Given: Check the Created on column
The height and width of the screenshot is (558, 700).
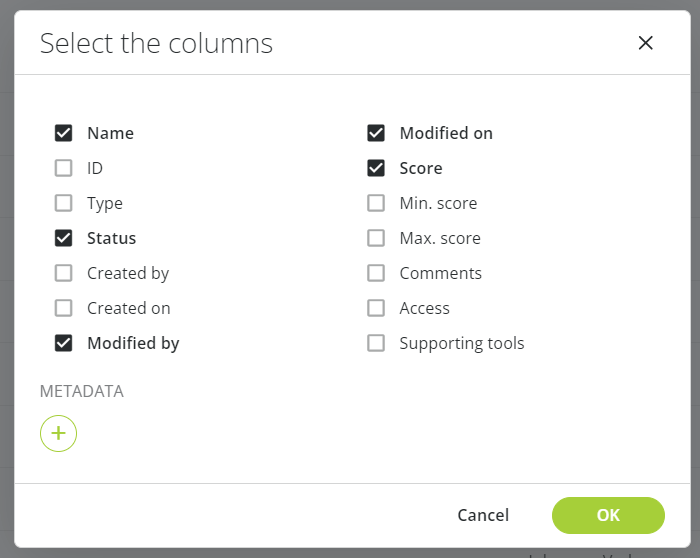Looking at the screenshot, I should [x=63, y=308].
